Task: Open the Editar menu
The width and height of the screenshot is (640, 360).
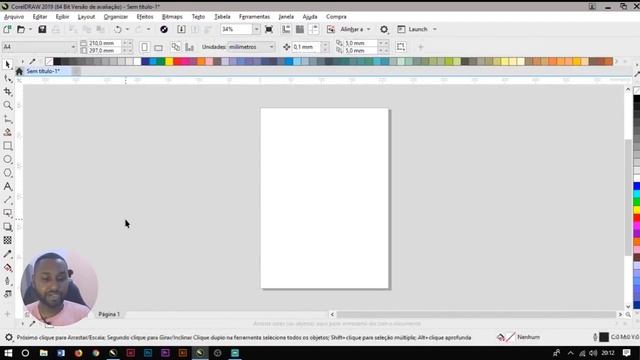Action: 40,16
